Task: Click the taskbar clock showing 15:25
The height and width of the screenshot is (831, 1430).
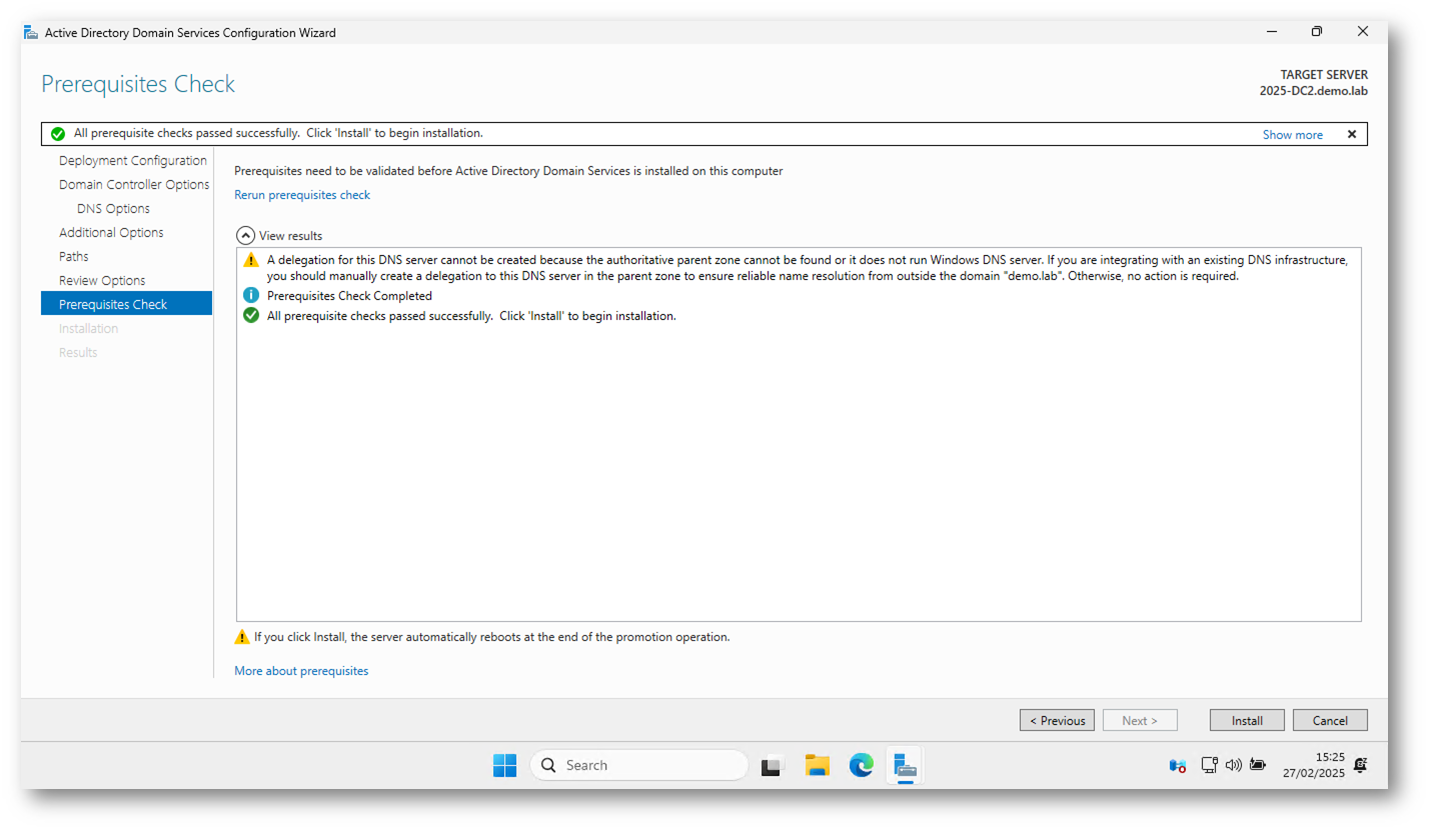Action: [x=1313, y=765]
